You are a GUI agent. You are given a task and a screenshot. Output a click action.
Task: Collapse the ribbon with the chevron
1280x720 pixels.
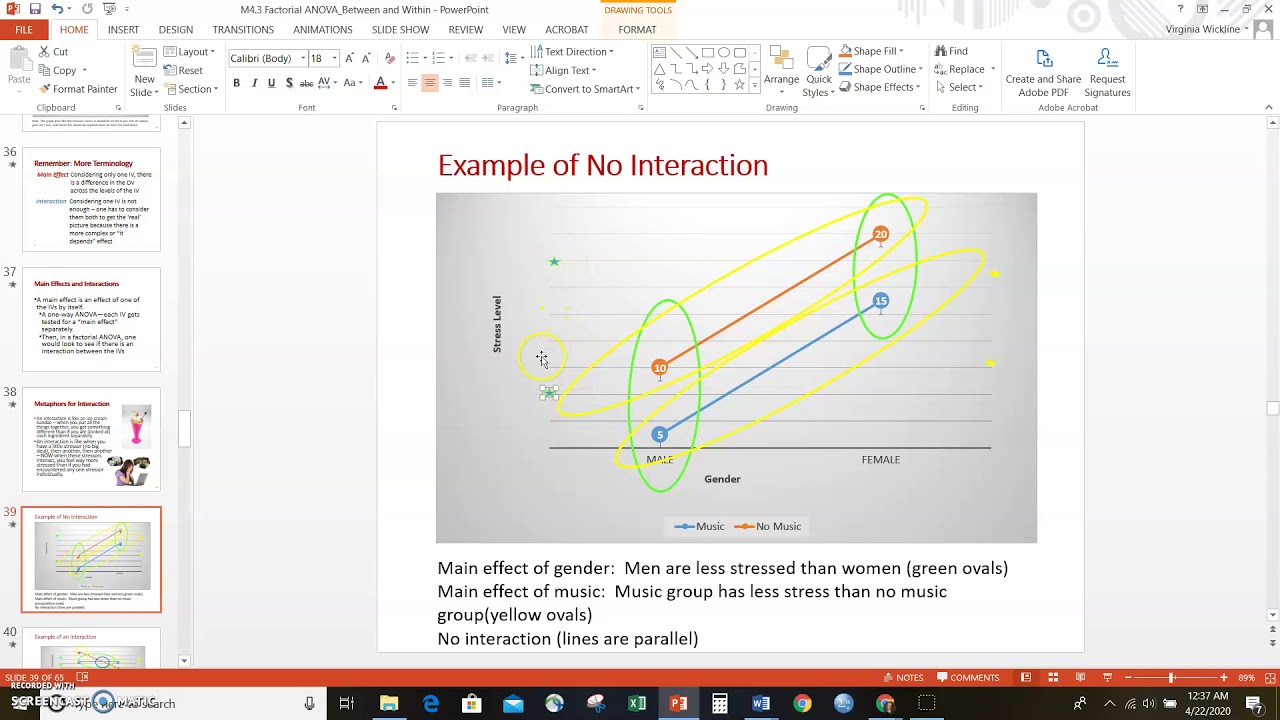coord(1270,107)
